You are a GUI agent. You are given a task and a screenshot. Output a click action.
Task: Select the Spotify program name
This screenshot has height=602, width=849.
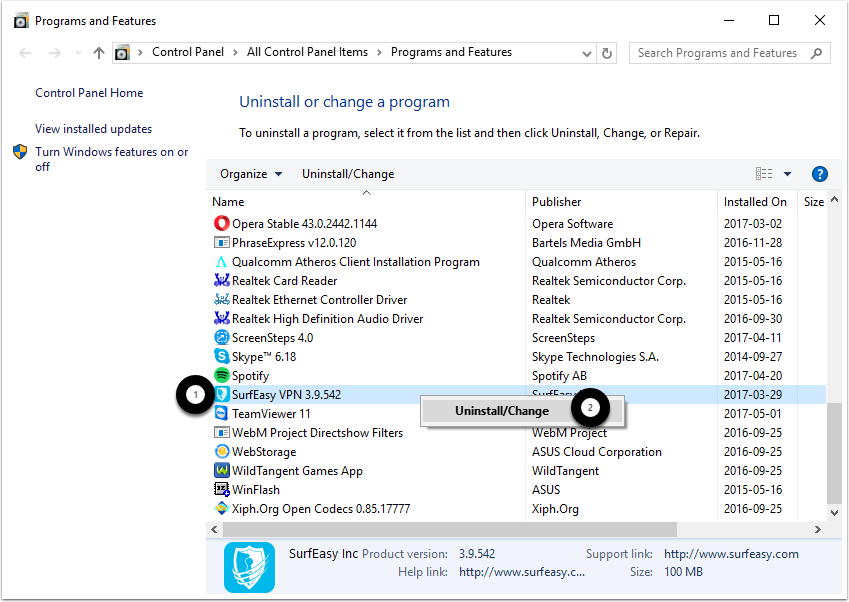[250, 376]
